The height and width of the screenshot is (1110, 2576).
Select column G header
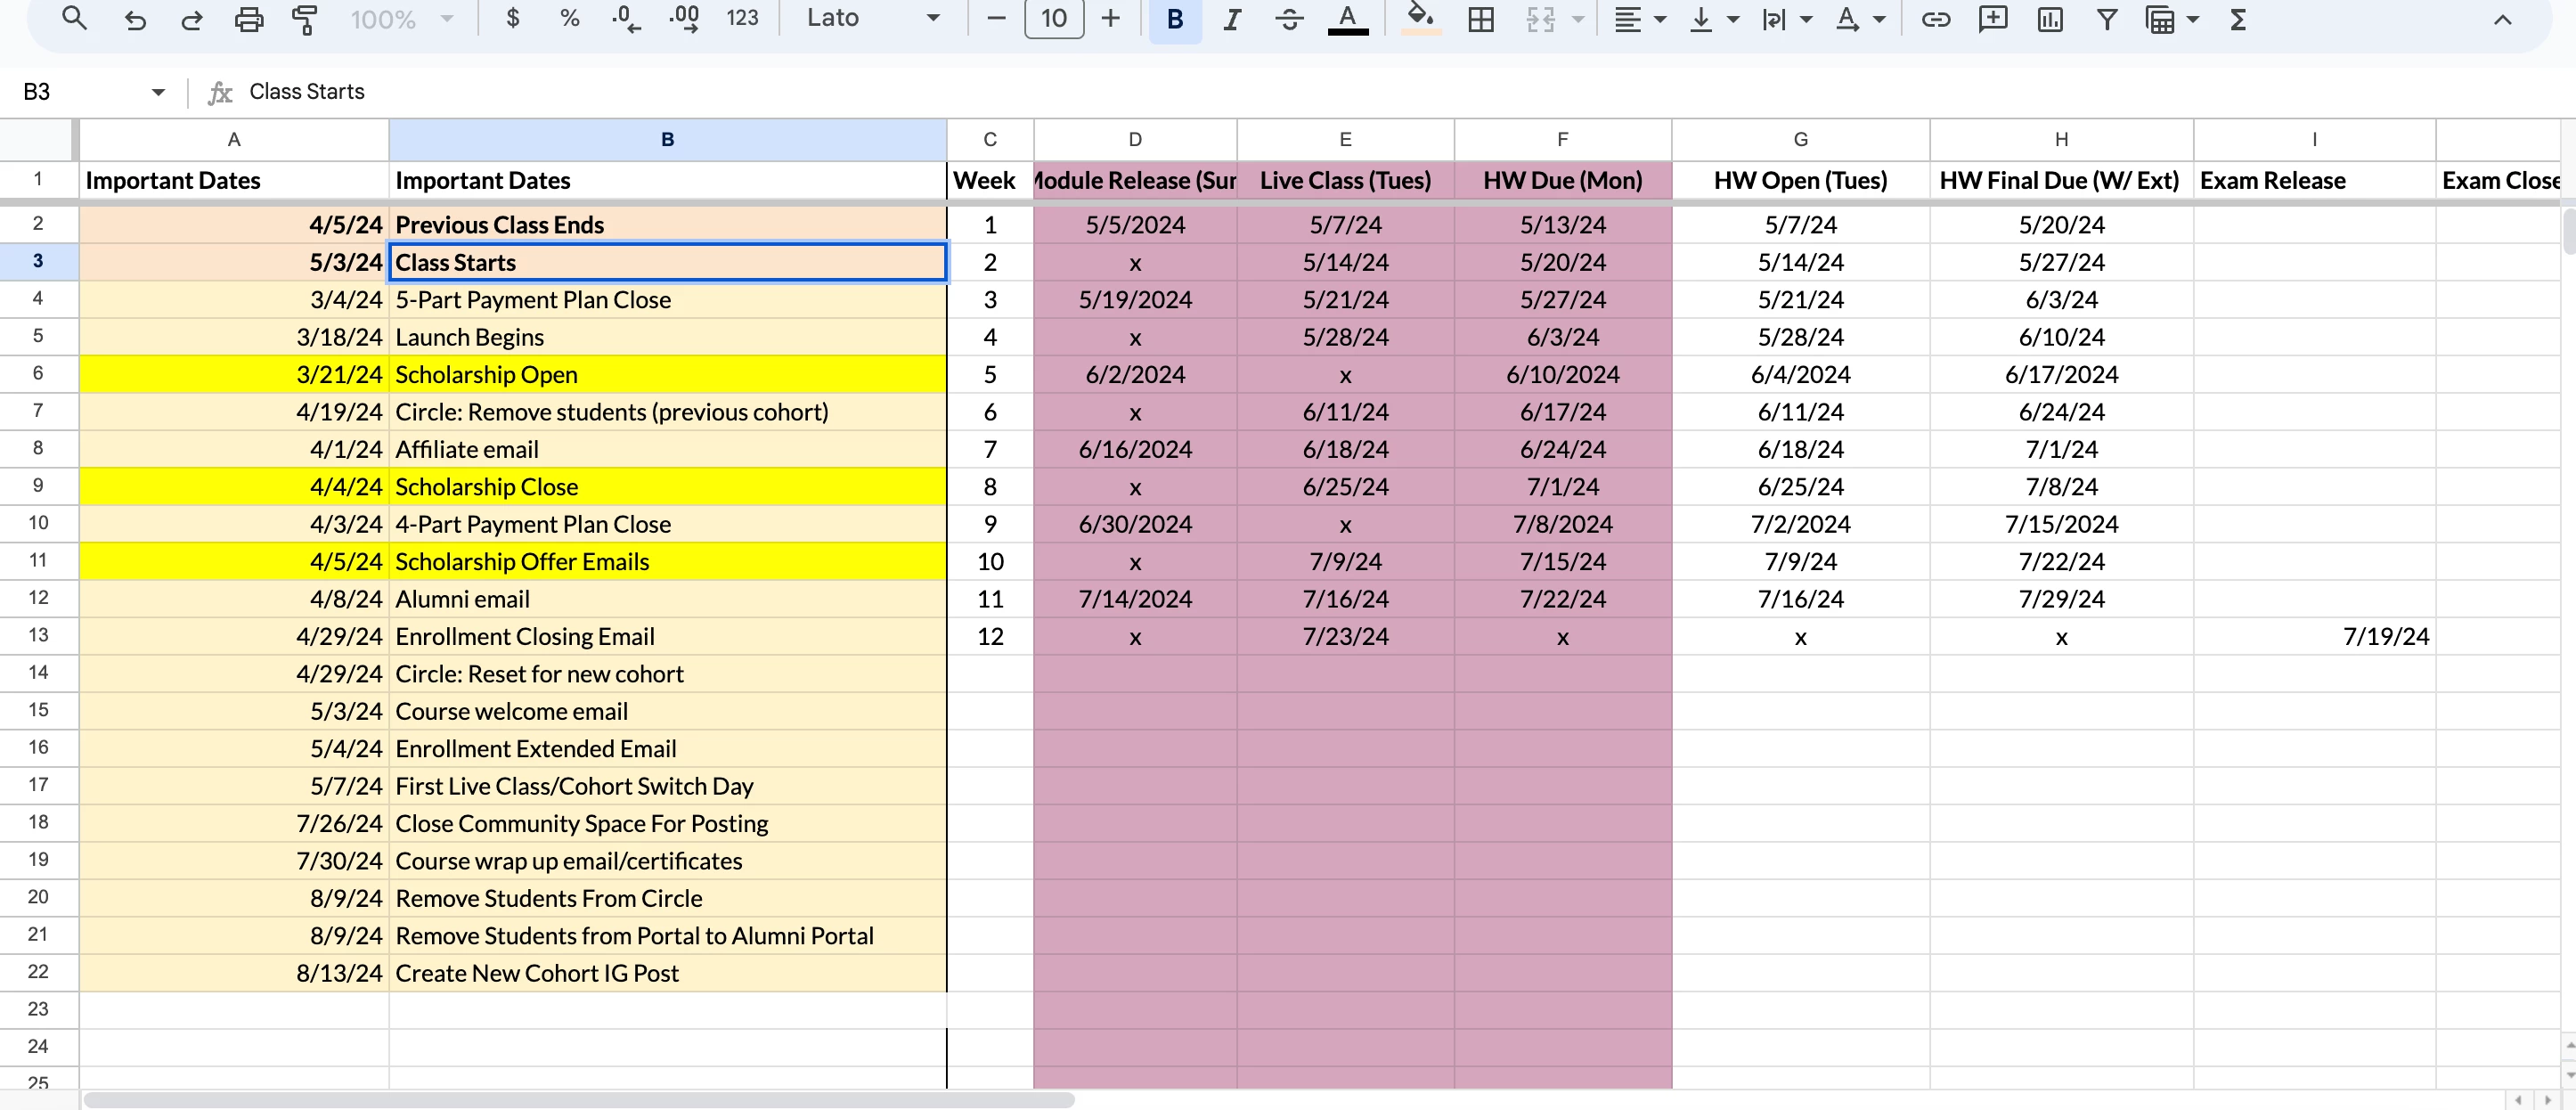tap(1800, 140)
